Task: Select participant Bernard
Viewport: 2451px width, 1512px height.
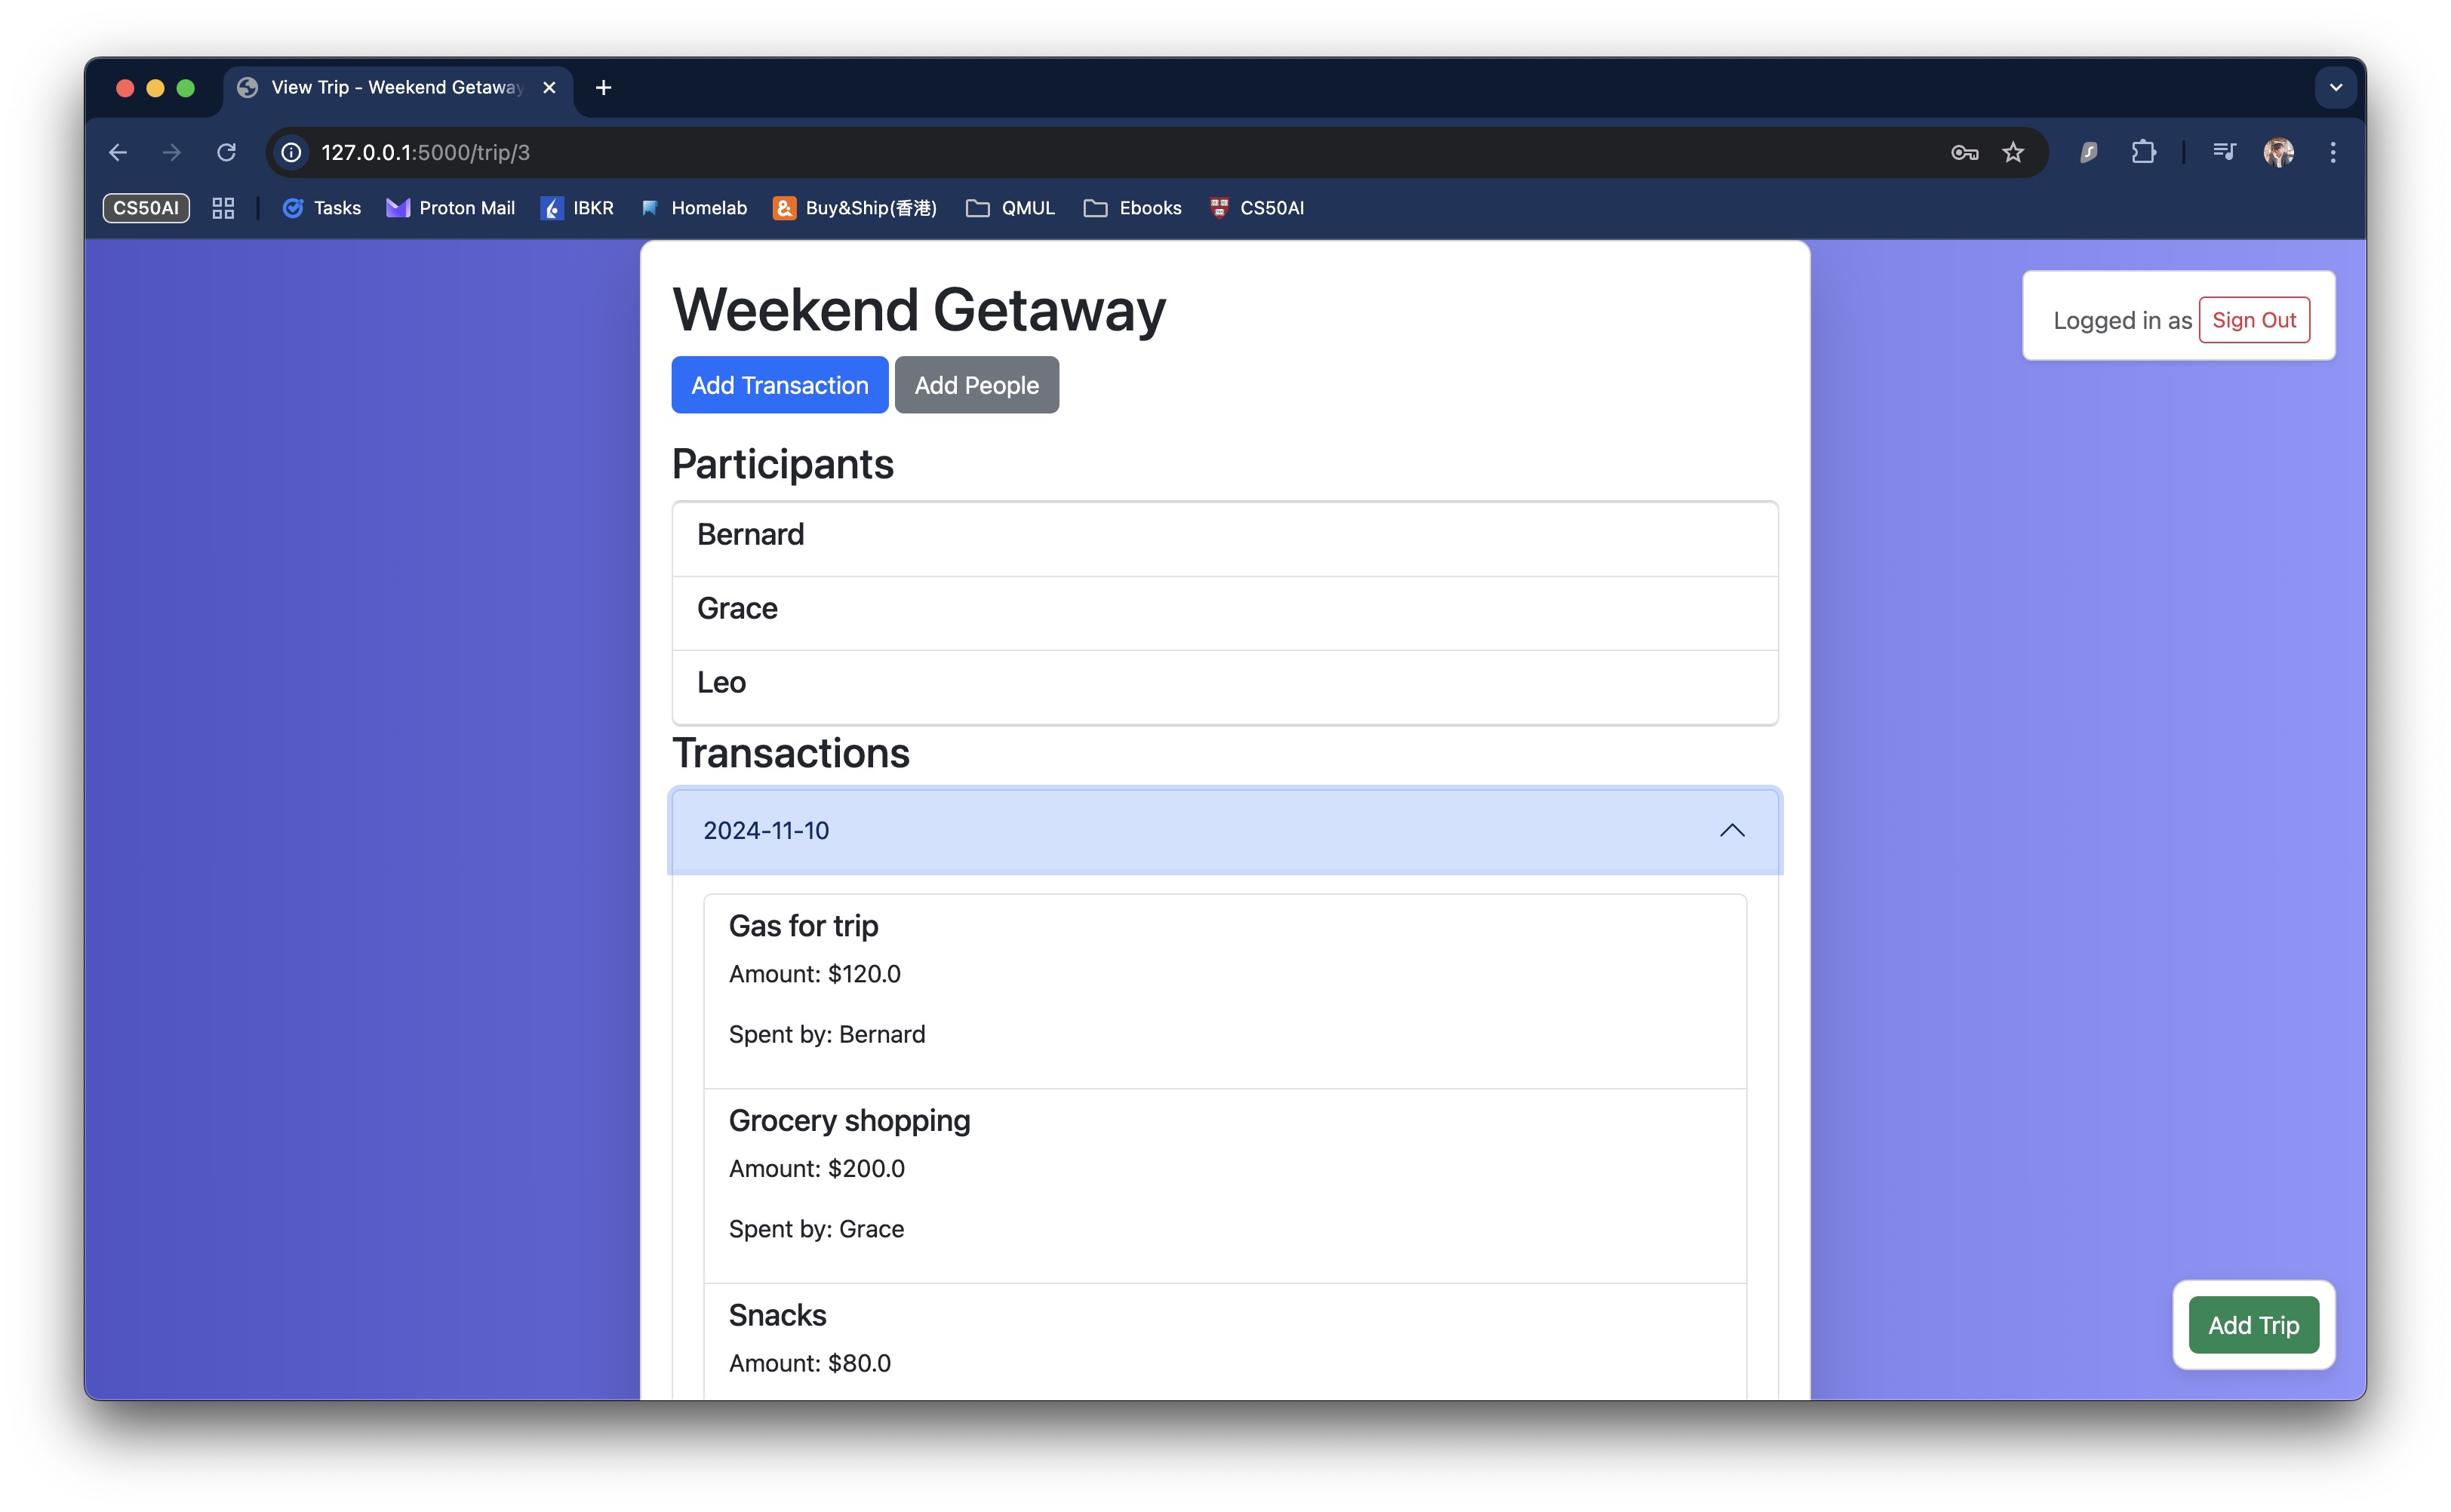Action: coord(1225,538)
